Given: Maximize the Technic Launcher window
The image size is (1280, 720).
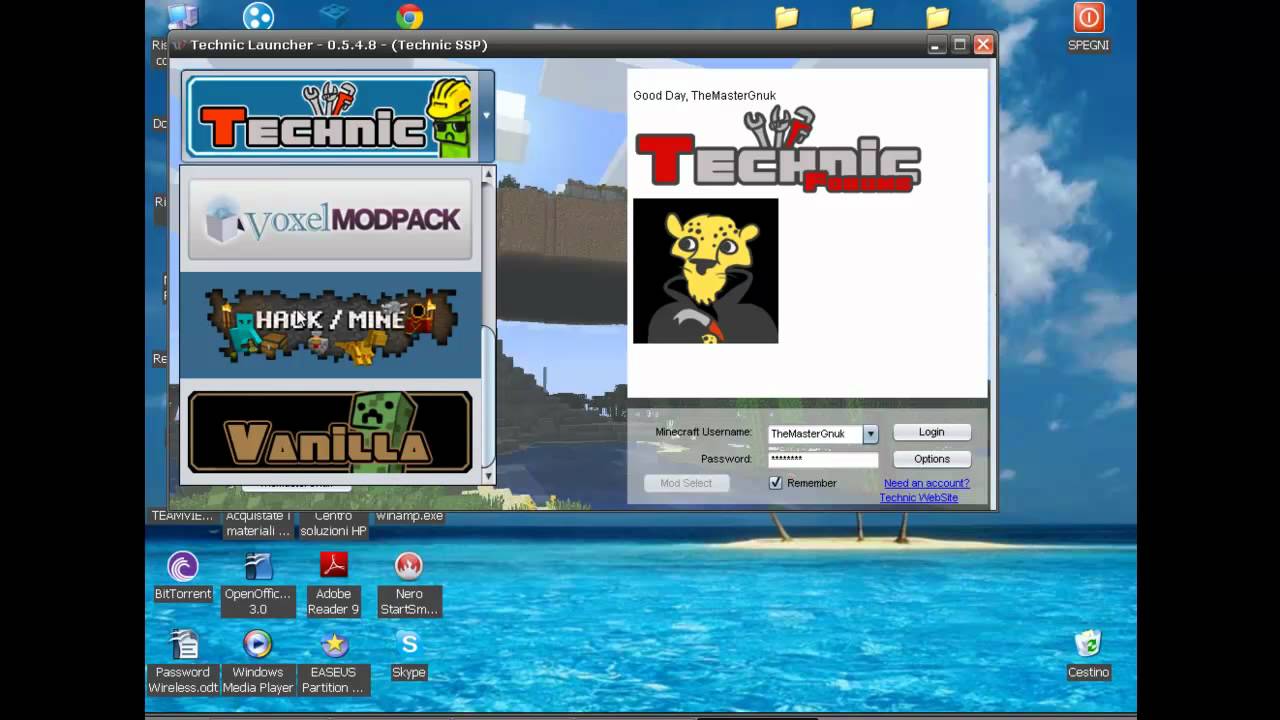Looking at the screenshot, I should 960,44.
